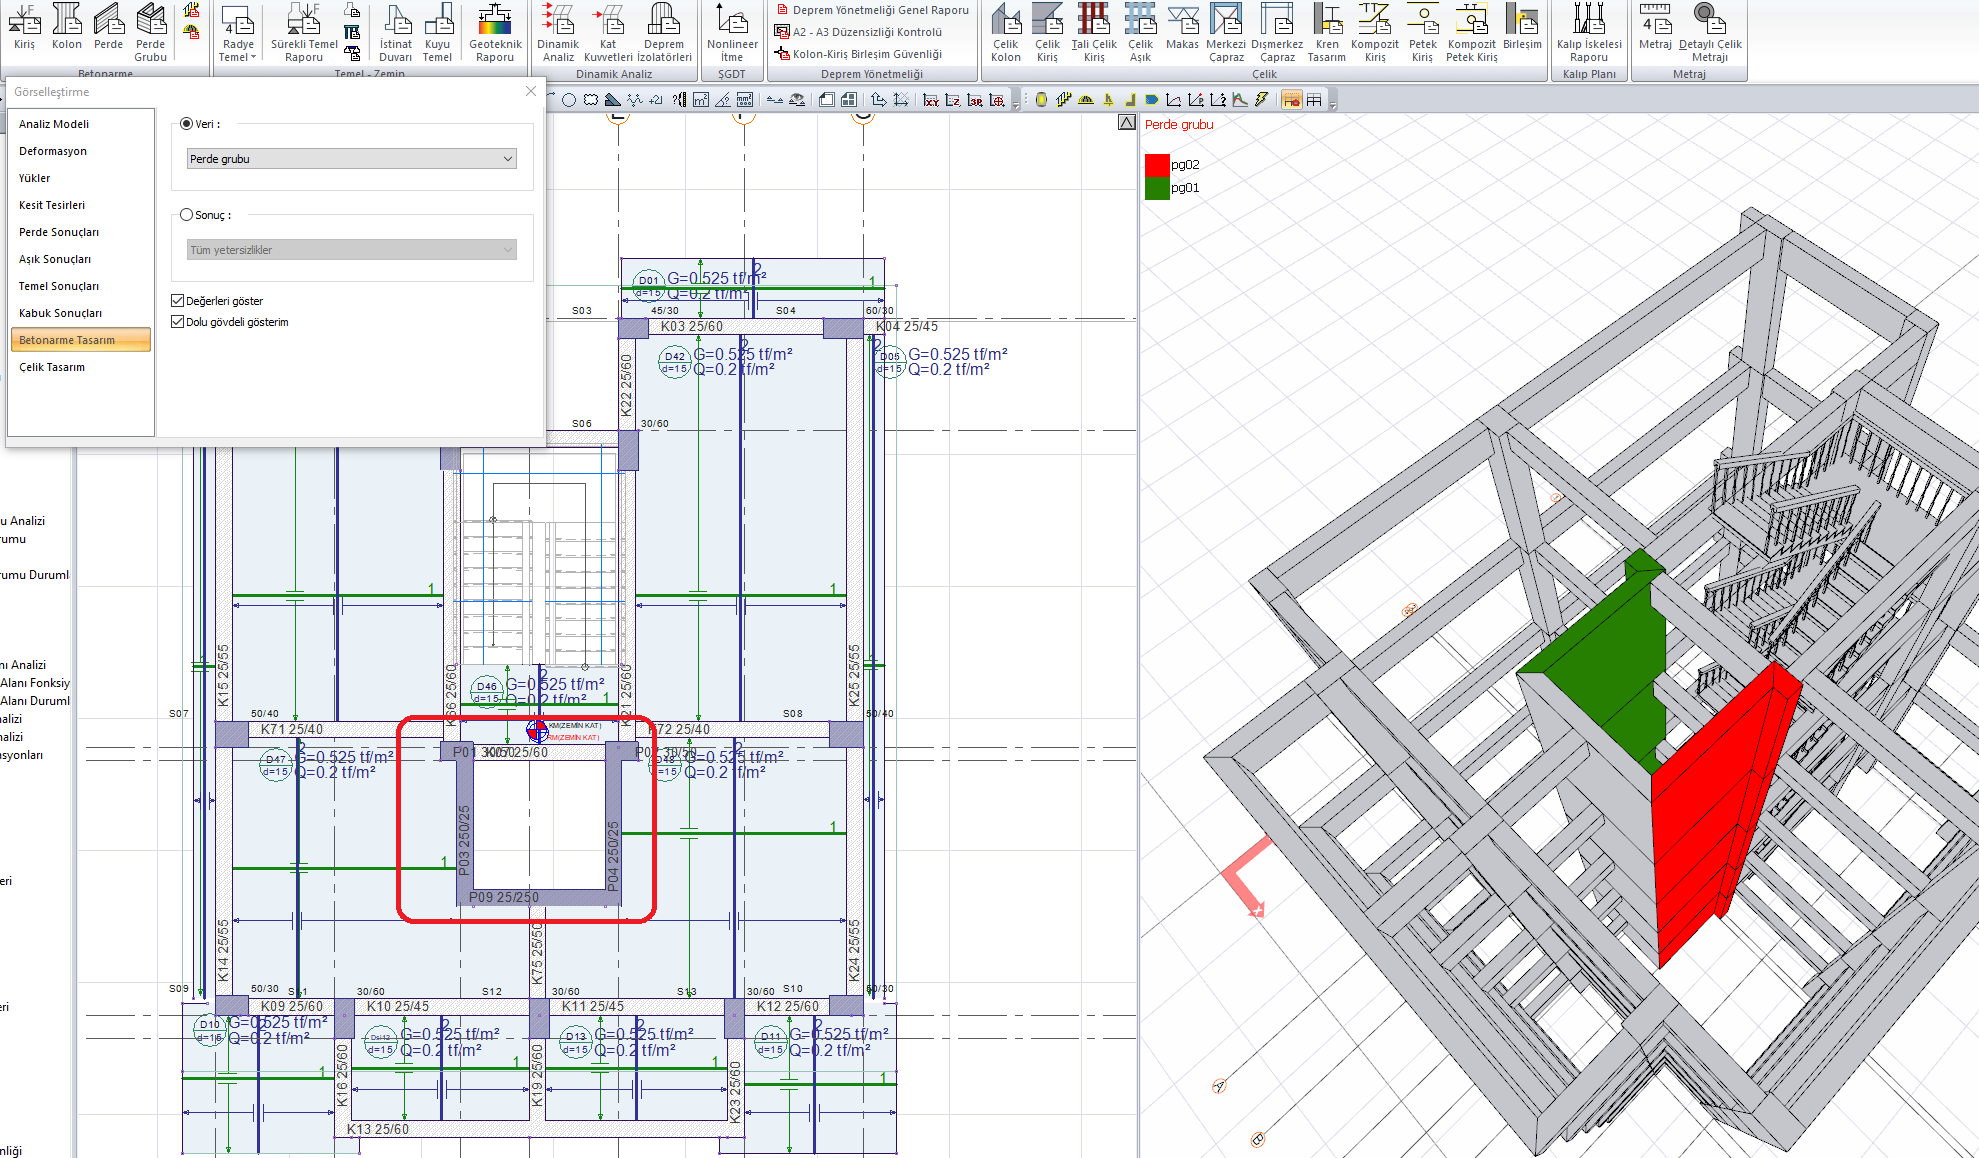
Task: Select Betonarme Tasarım list item
Action: [81, 340]
